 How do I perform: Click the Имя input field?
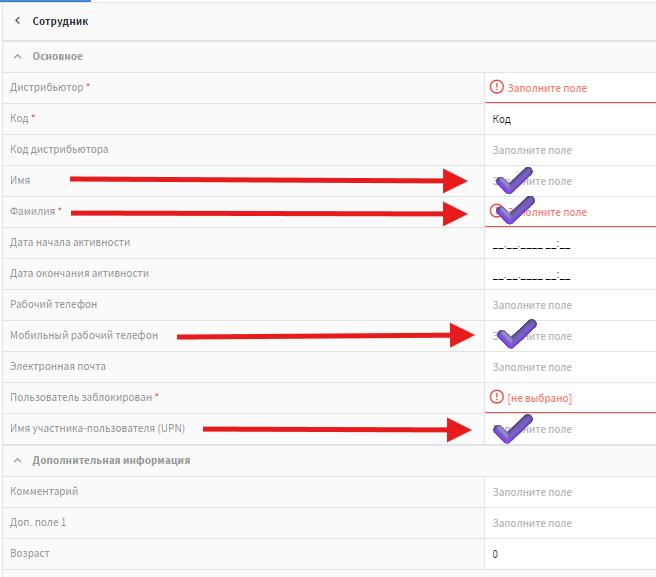pos(570,181)
